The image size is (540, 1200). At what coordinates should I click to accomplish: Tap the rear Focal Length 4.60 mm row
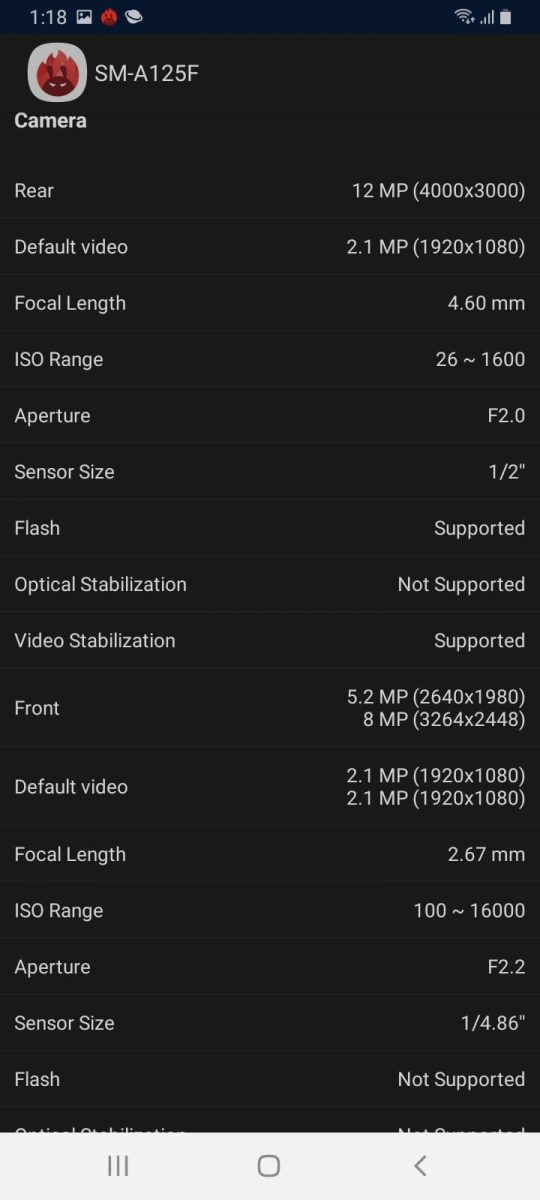[x=270, y=303]
